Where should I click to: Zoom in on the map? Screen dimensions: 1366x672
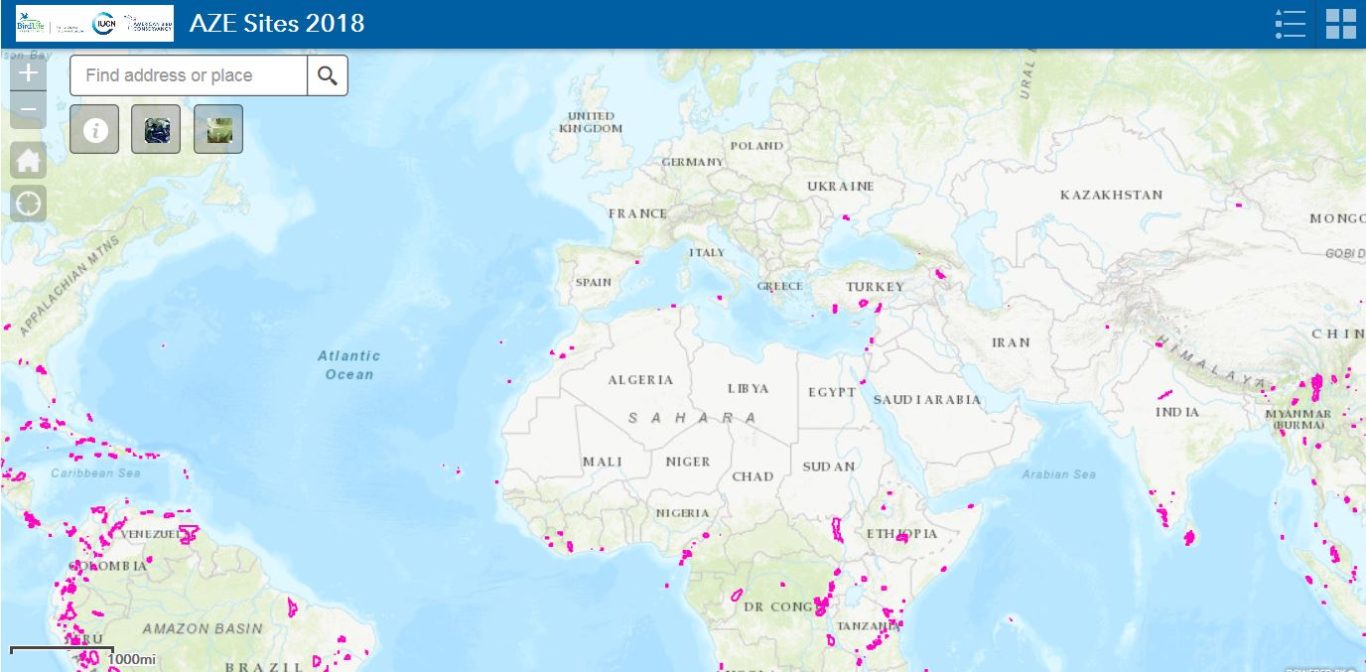(x=28, y=74)
